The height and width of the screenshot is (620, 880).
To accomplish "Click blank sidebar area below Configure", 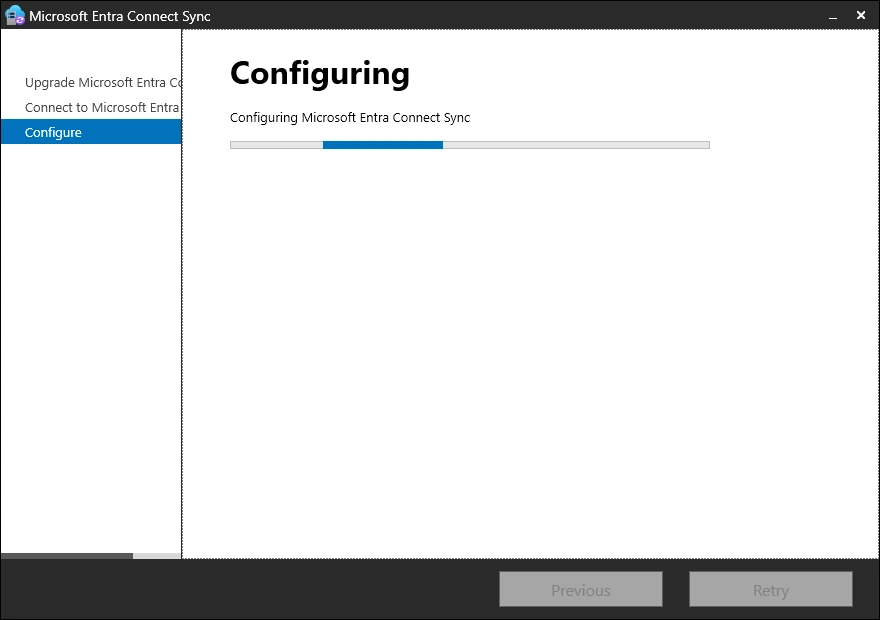I will tap(90, 350).
